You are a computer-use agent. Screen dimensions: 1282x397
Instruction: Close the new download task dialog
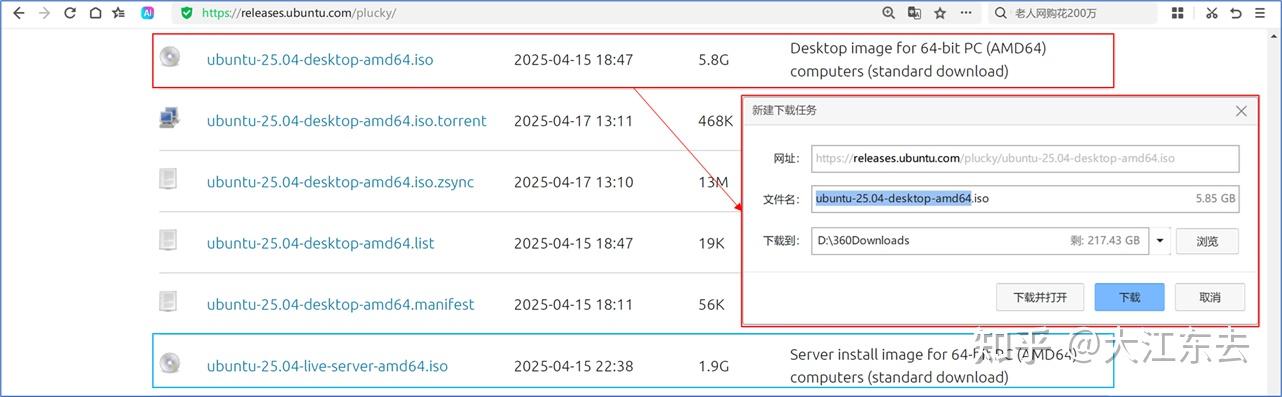pyautogui.click(x=1241, y=111)
